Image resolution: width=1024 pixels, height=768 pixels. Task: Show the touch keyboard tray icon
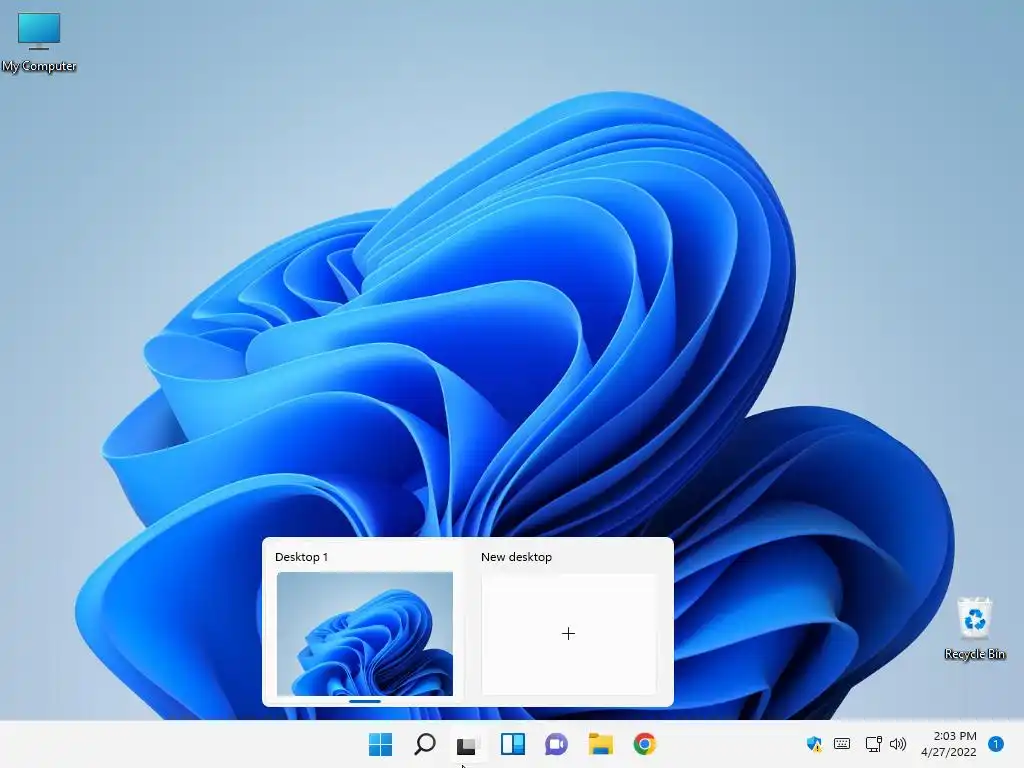[x=842, y=744]
